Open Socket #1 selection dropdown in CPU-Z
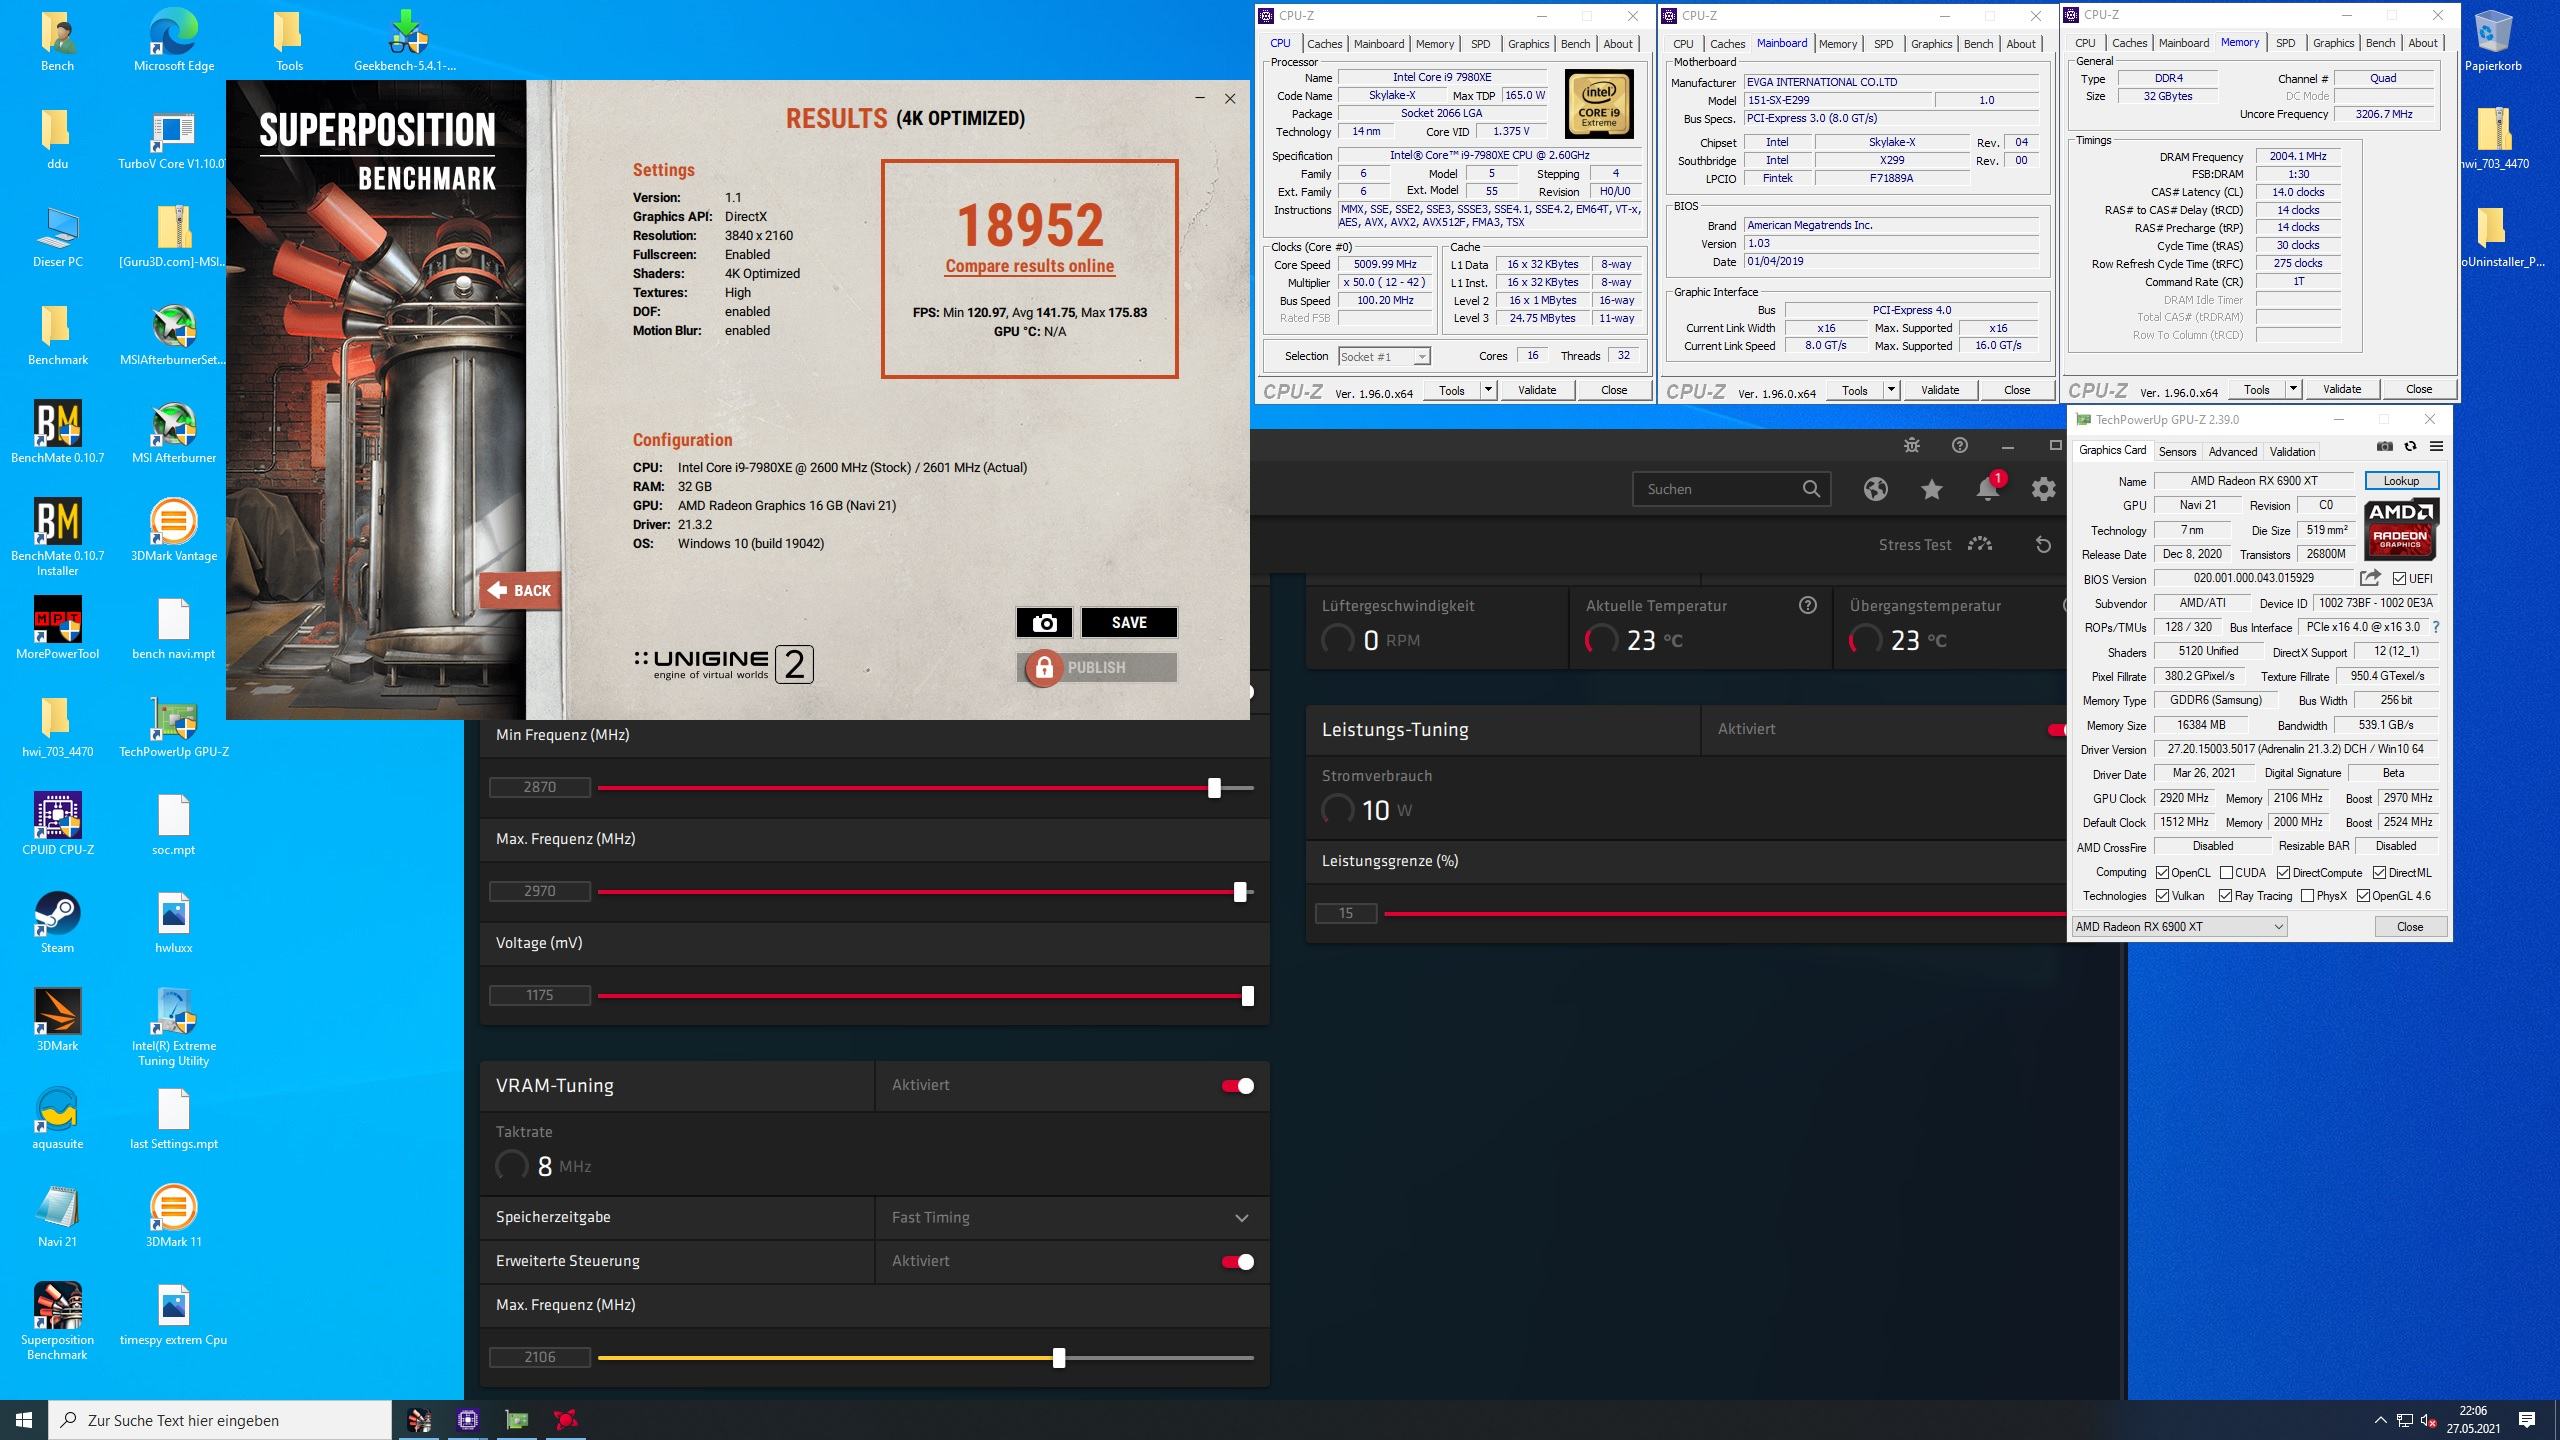The width and height of the screenshot is (2560, 1440). [1384, 357]
